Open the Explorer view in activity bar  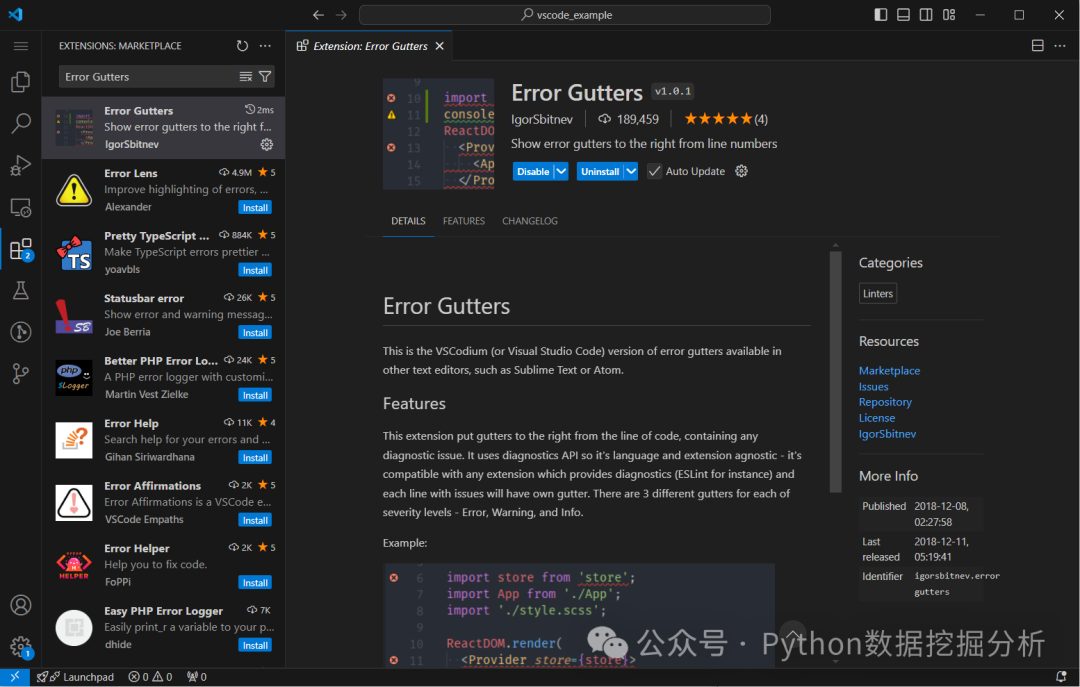[21, 82]
